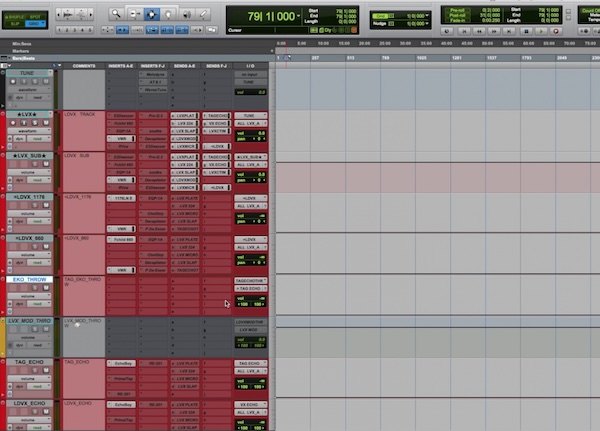Click the COMMENTS column header
The image size is (600, 431).
[x=84, y=66]
